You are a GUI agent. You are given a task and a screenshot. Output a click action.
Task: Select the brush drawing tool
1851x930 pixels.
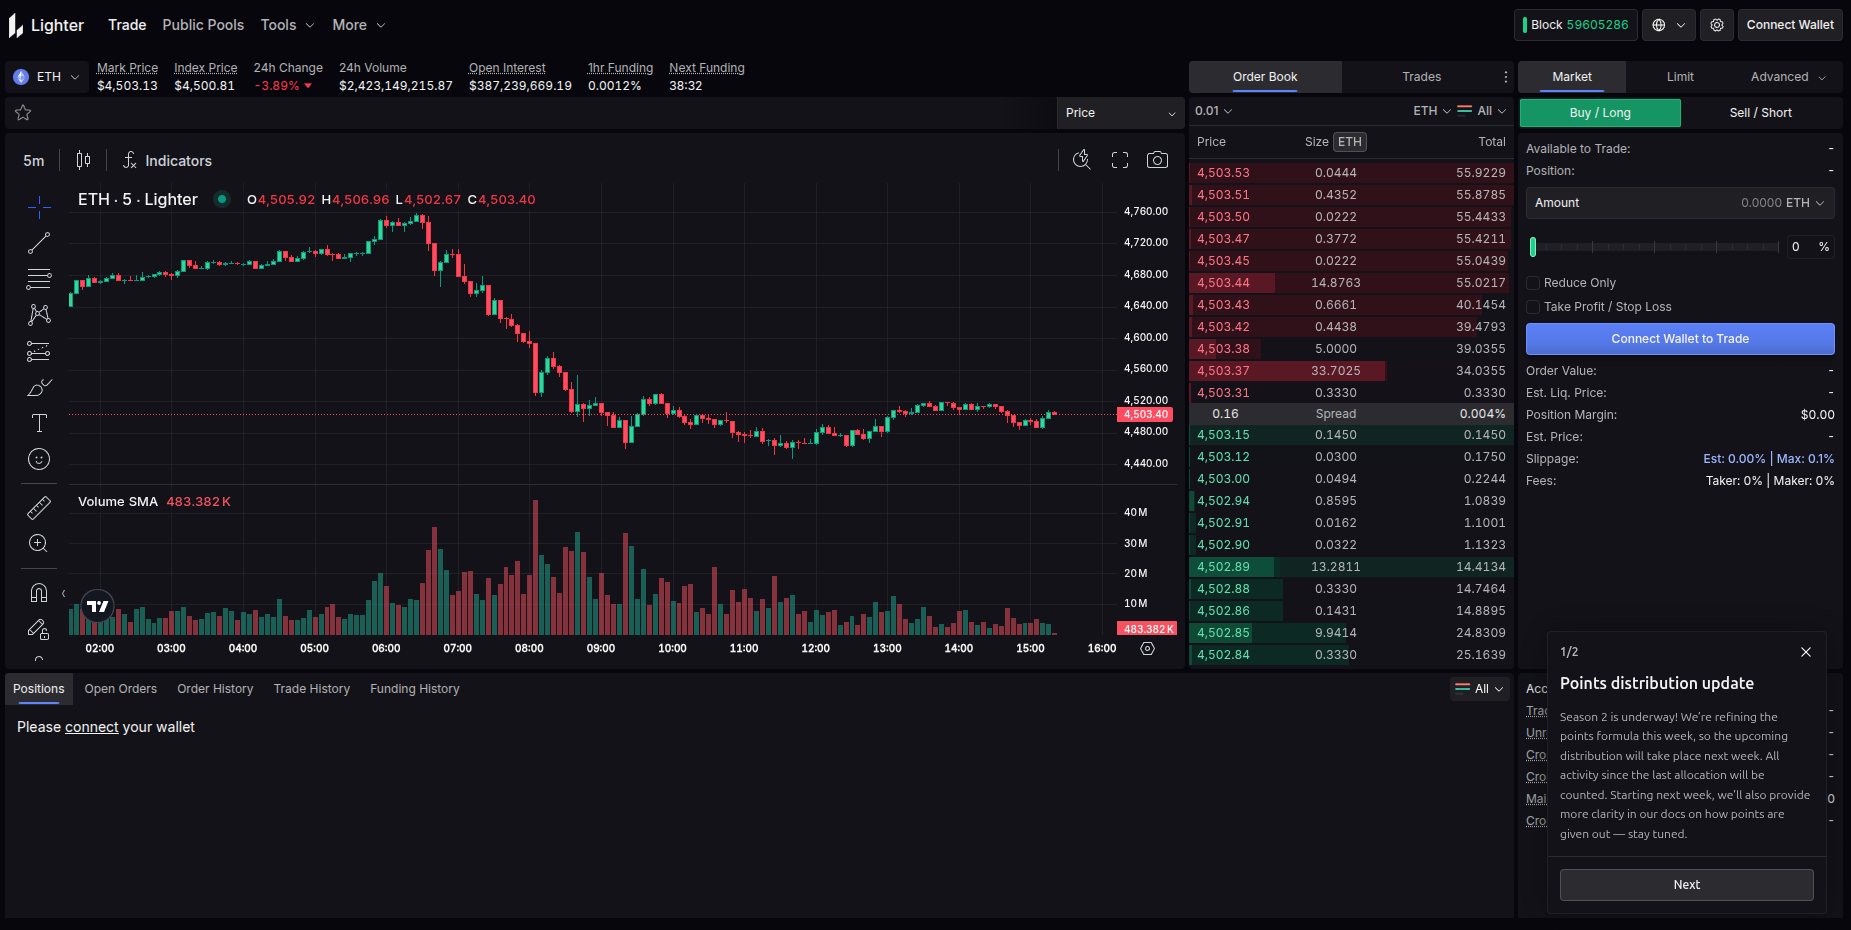pos(39,387)
